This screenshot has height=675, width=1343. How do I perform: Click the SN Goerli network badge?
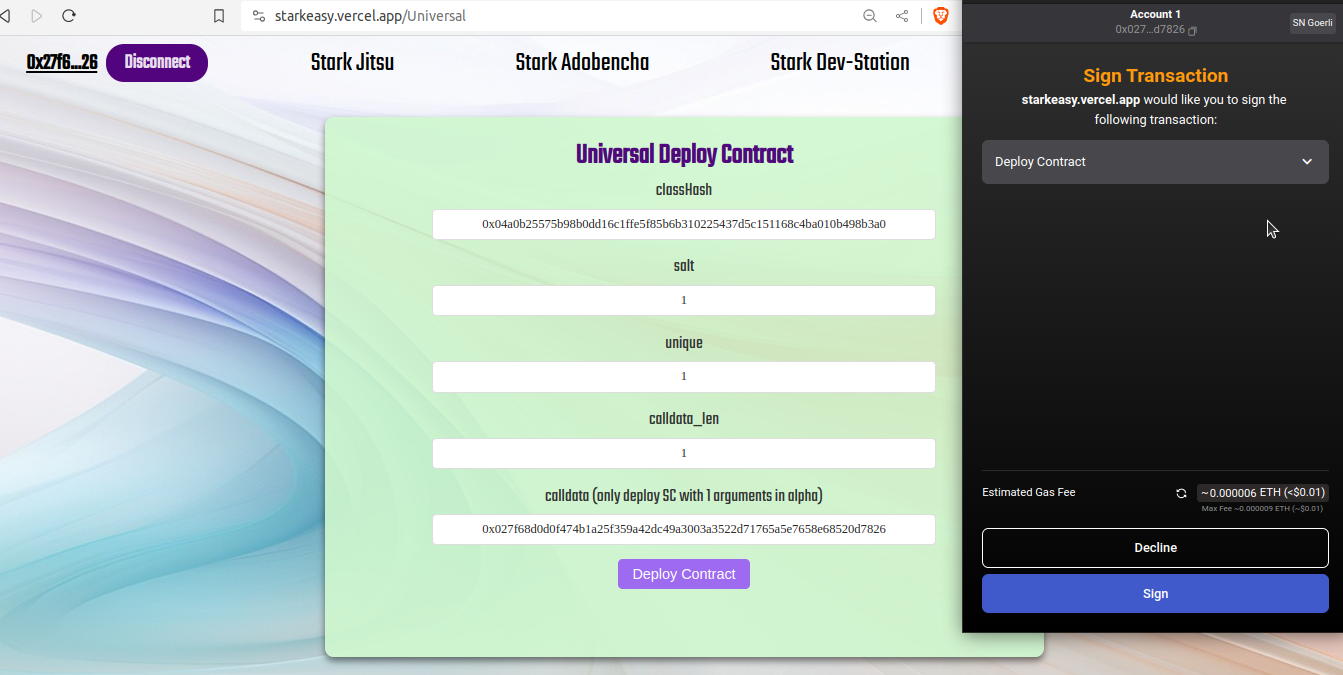1312,23
